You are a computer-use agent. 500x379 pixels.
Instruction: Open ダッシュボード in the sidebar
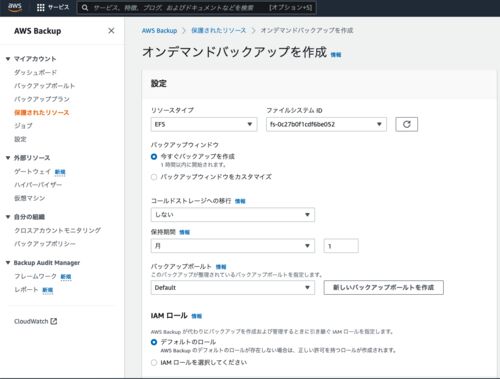point(35,72)
